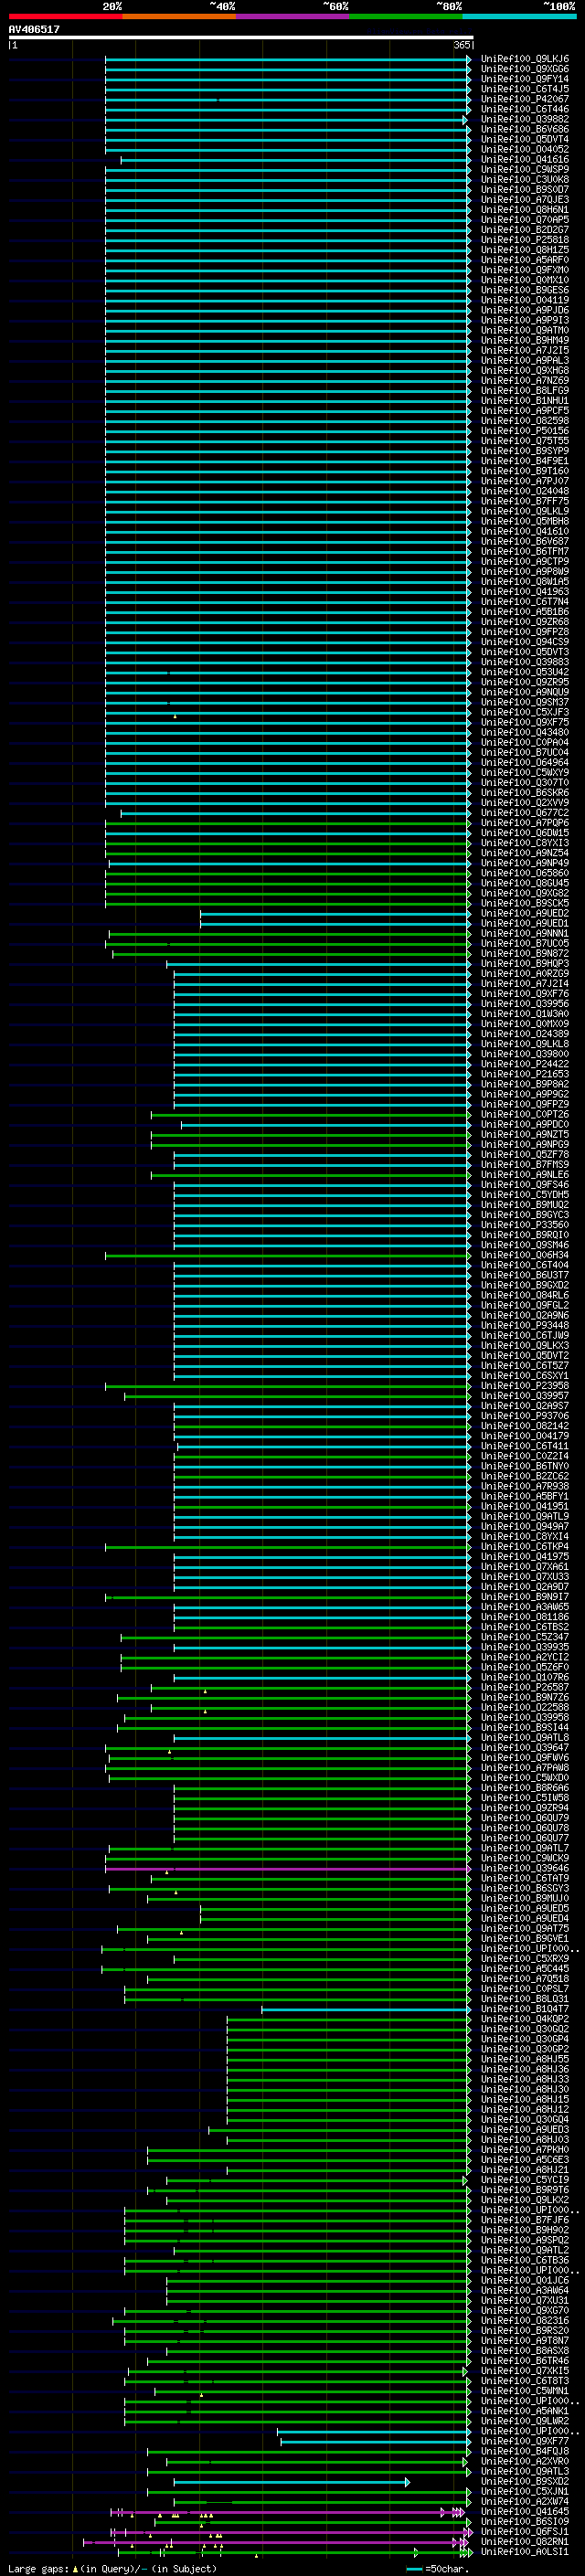The height and width of the screenshot is (2576, 585).
Task: Select hit label UniRef100_C0PT26
Action: (525, 1114)
